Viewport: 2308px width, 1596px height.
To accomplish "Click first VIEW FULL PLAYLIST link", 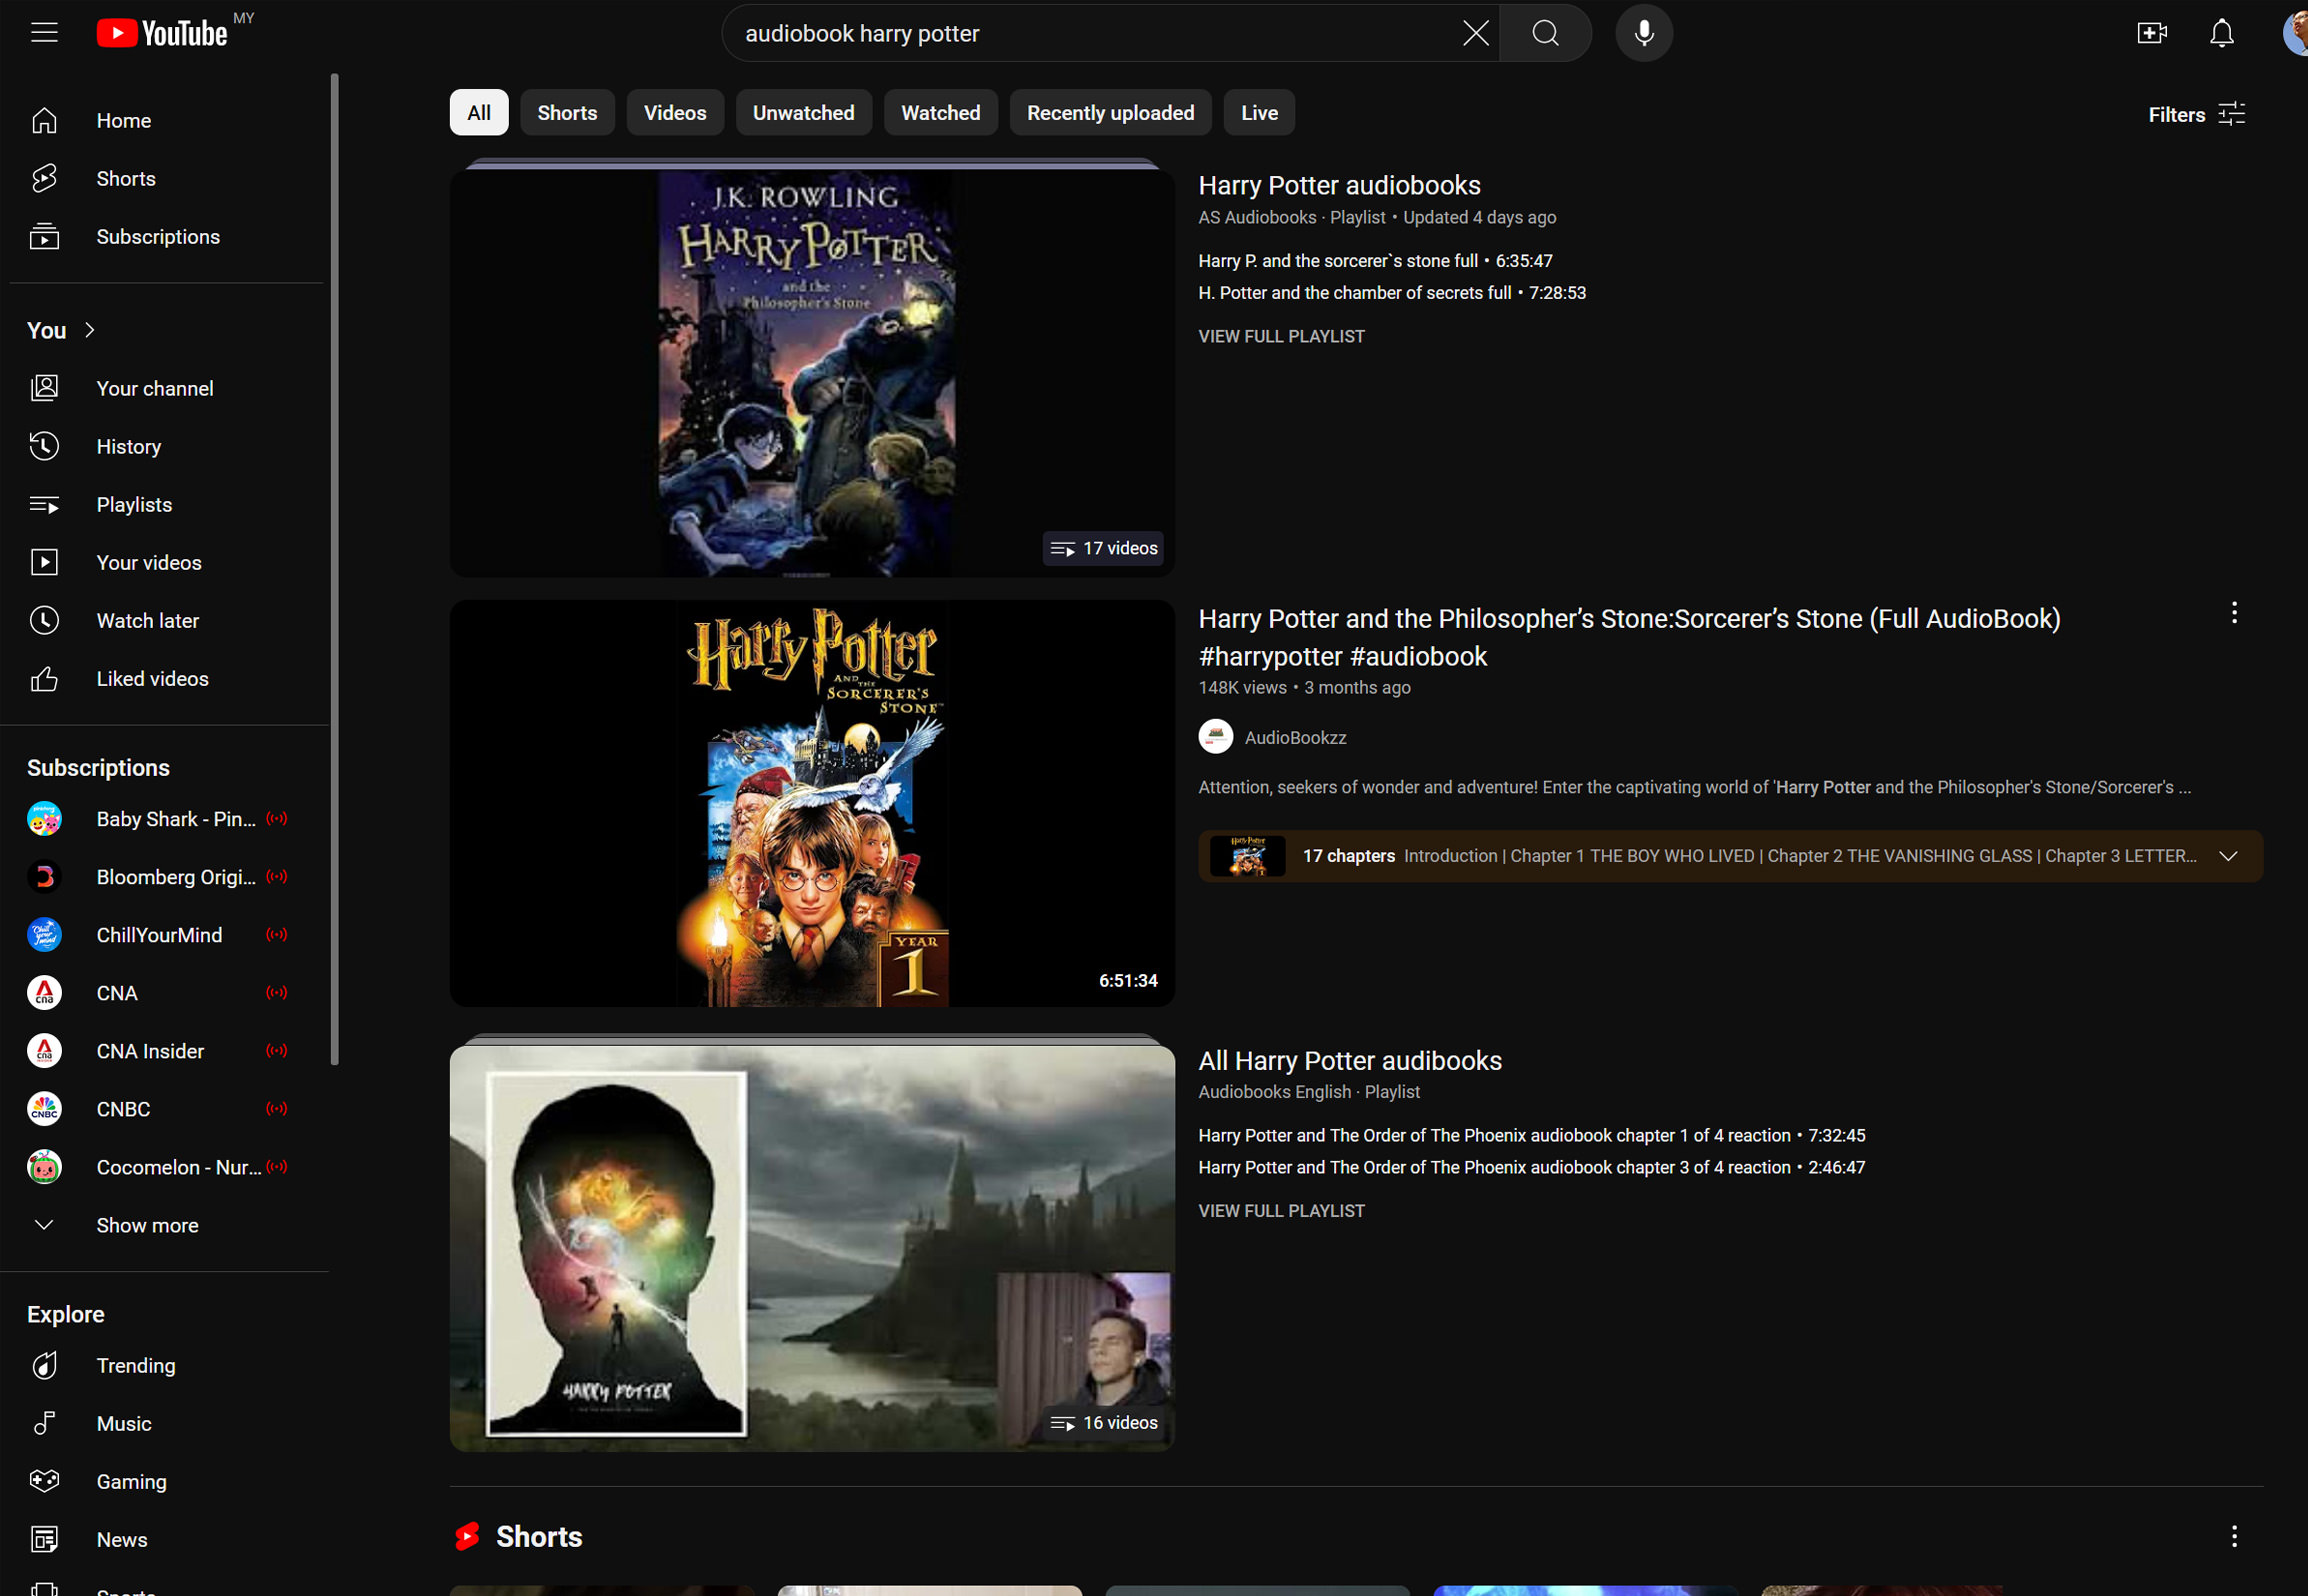I will (1281, 337).
